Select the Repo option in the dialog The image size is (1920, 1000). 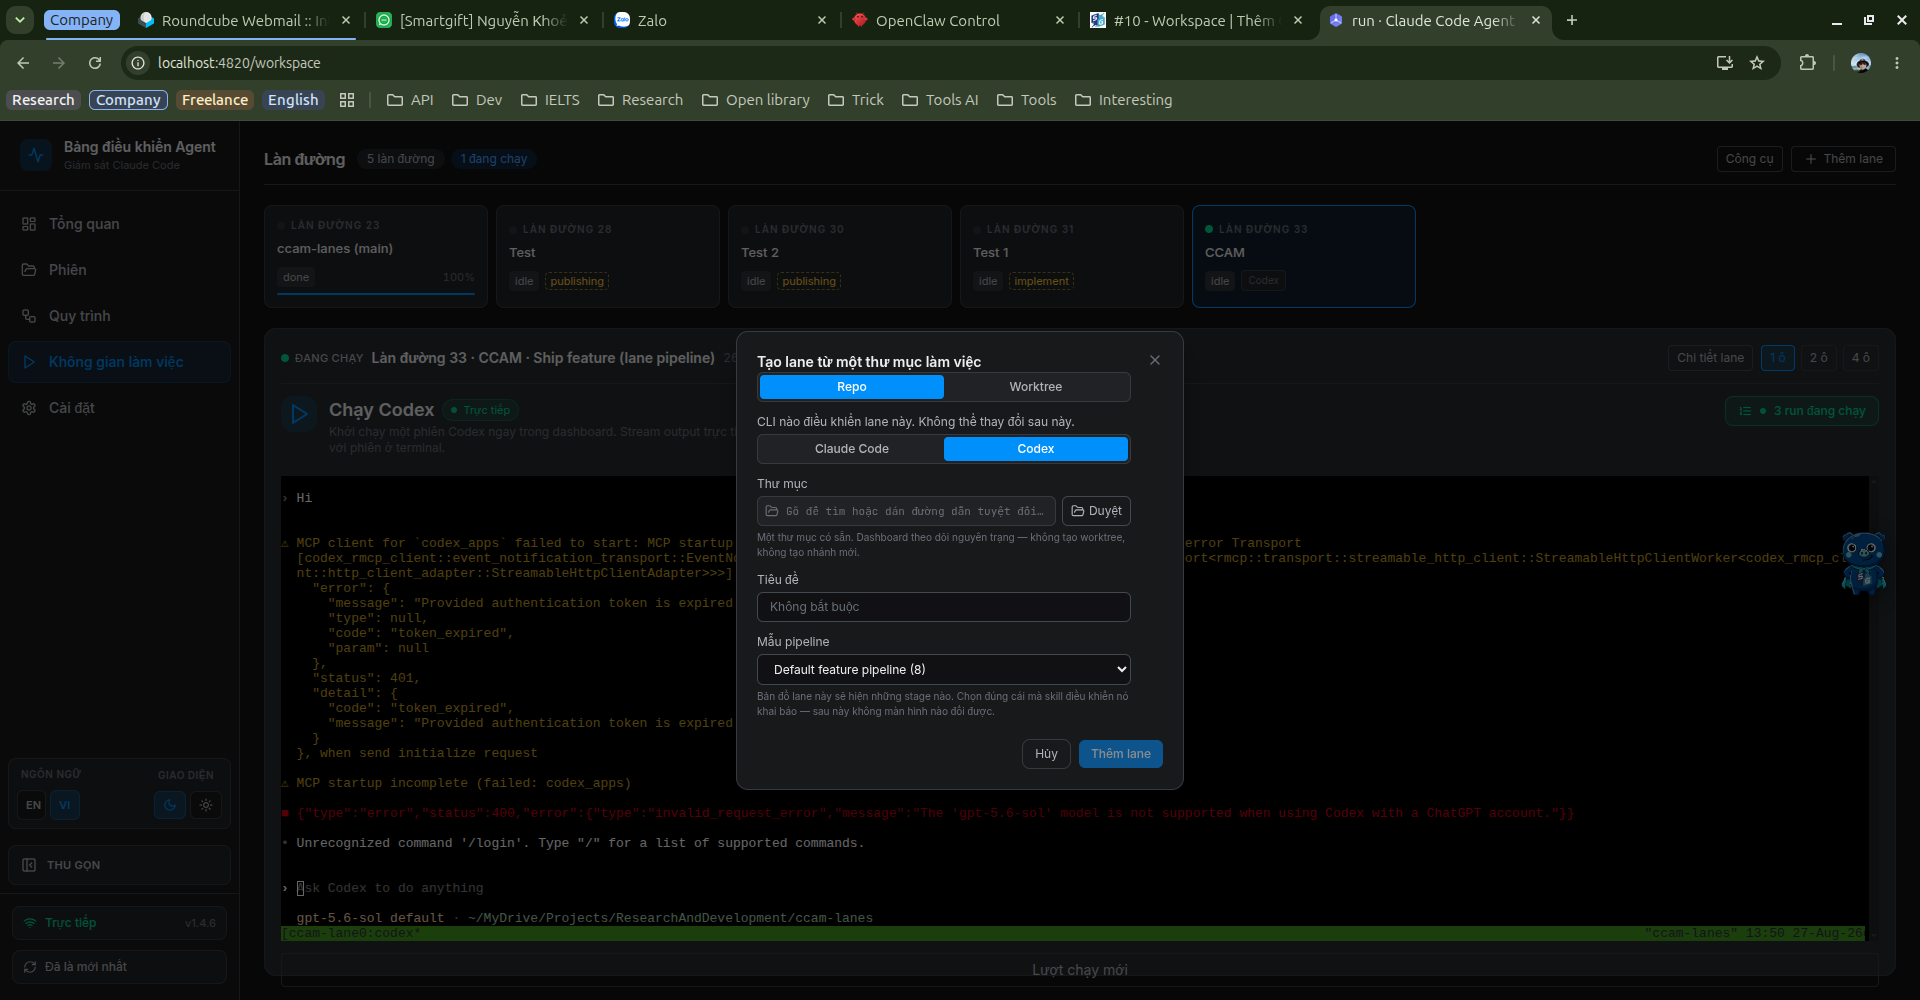pos(851,387)
